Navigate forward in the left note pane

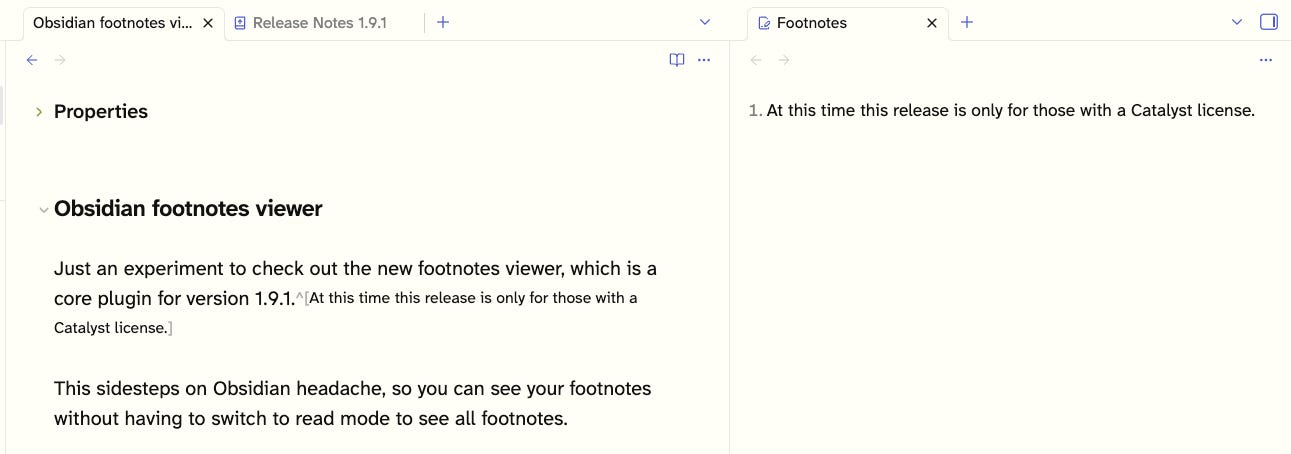tap(60, 60)
